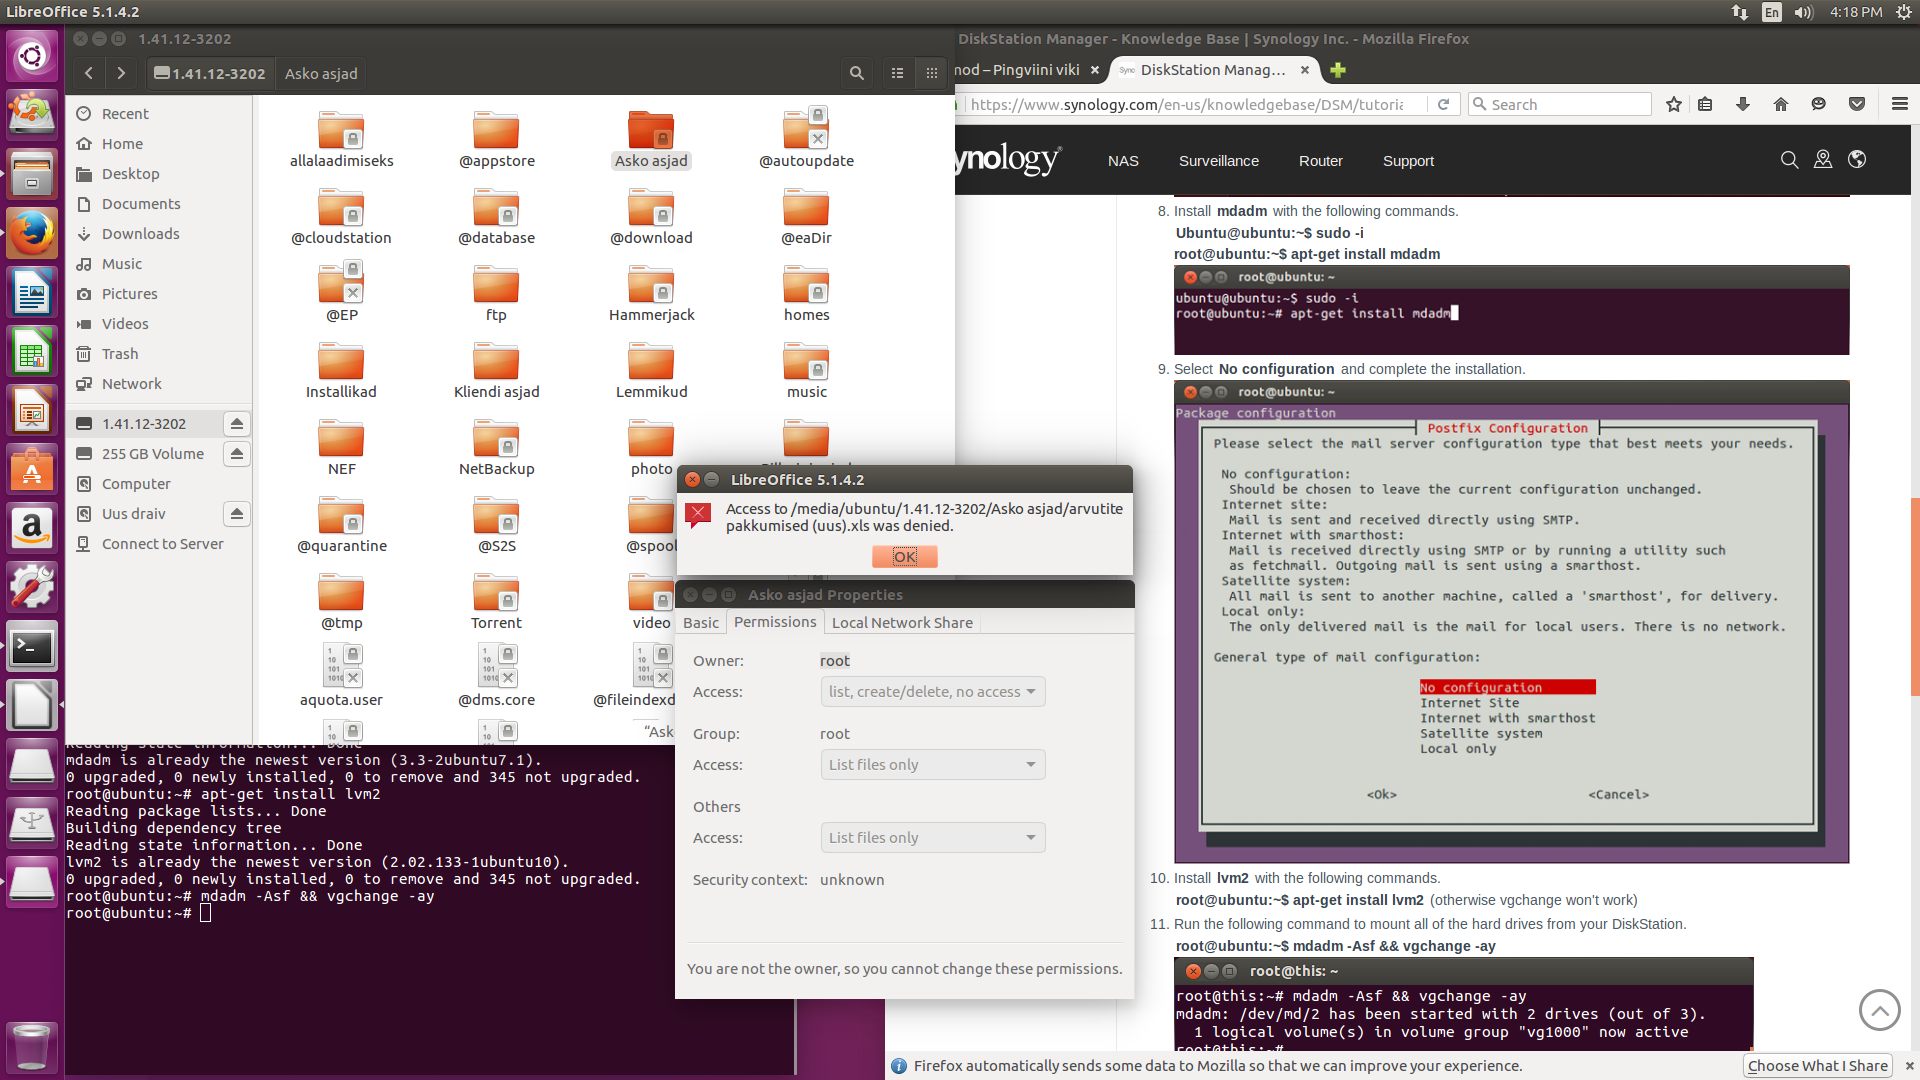
Task: Eject the Uus draiv volume
Action: tap(237, 514)
